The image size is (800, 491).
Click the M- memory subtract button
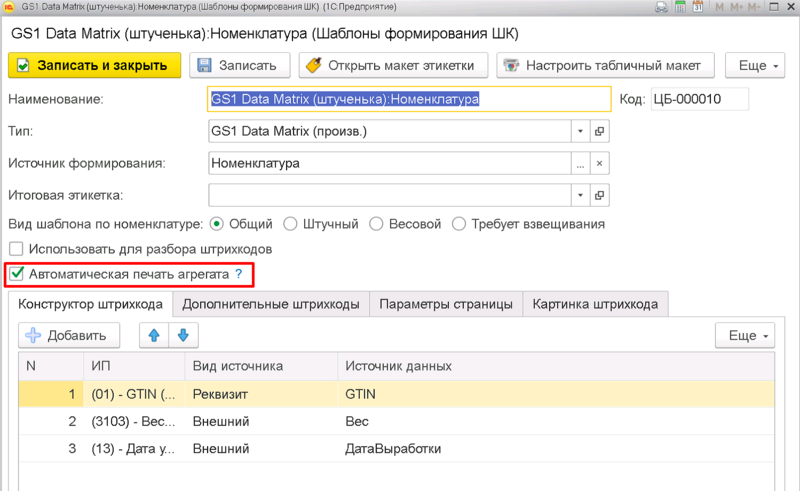[754, 7]
